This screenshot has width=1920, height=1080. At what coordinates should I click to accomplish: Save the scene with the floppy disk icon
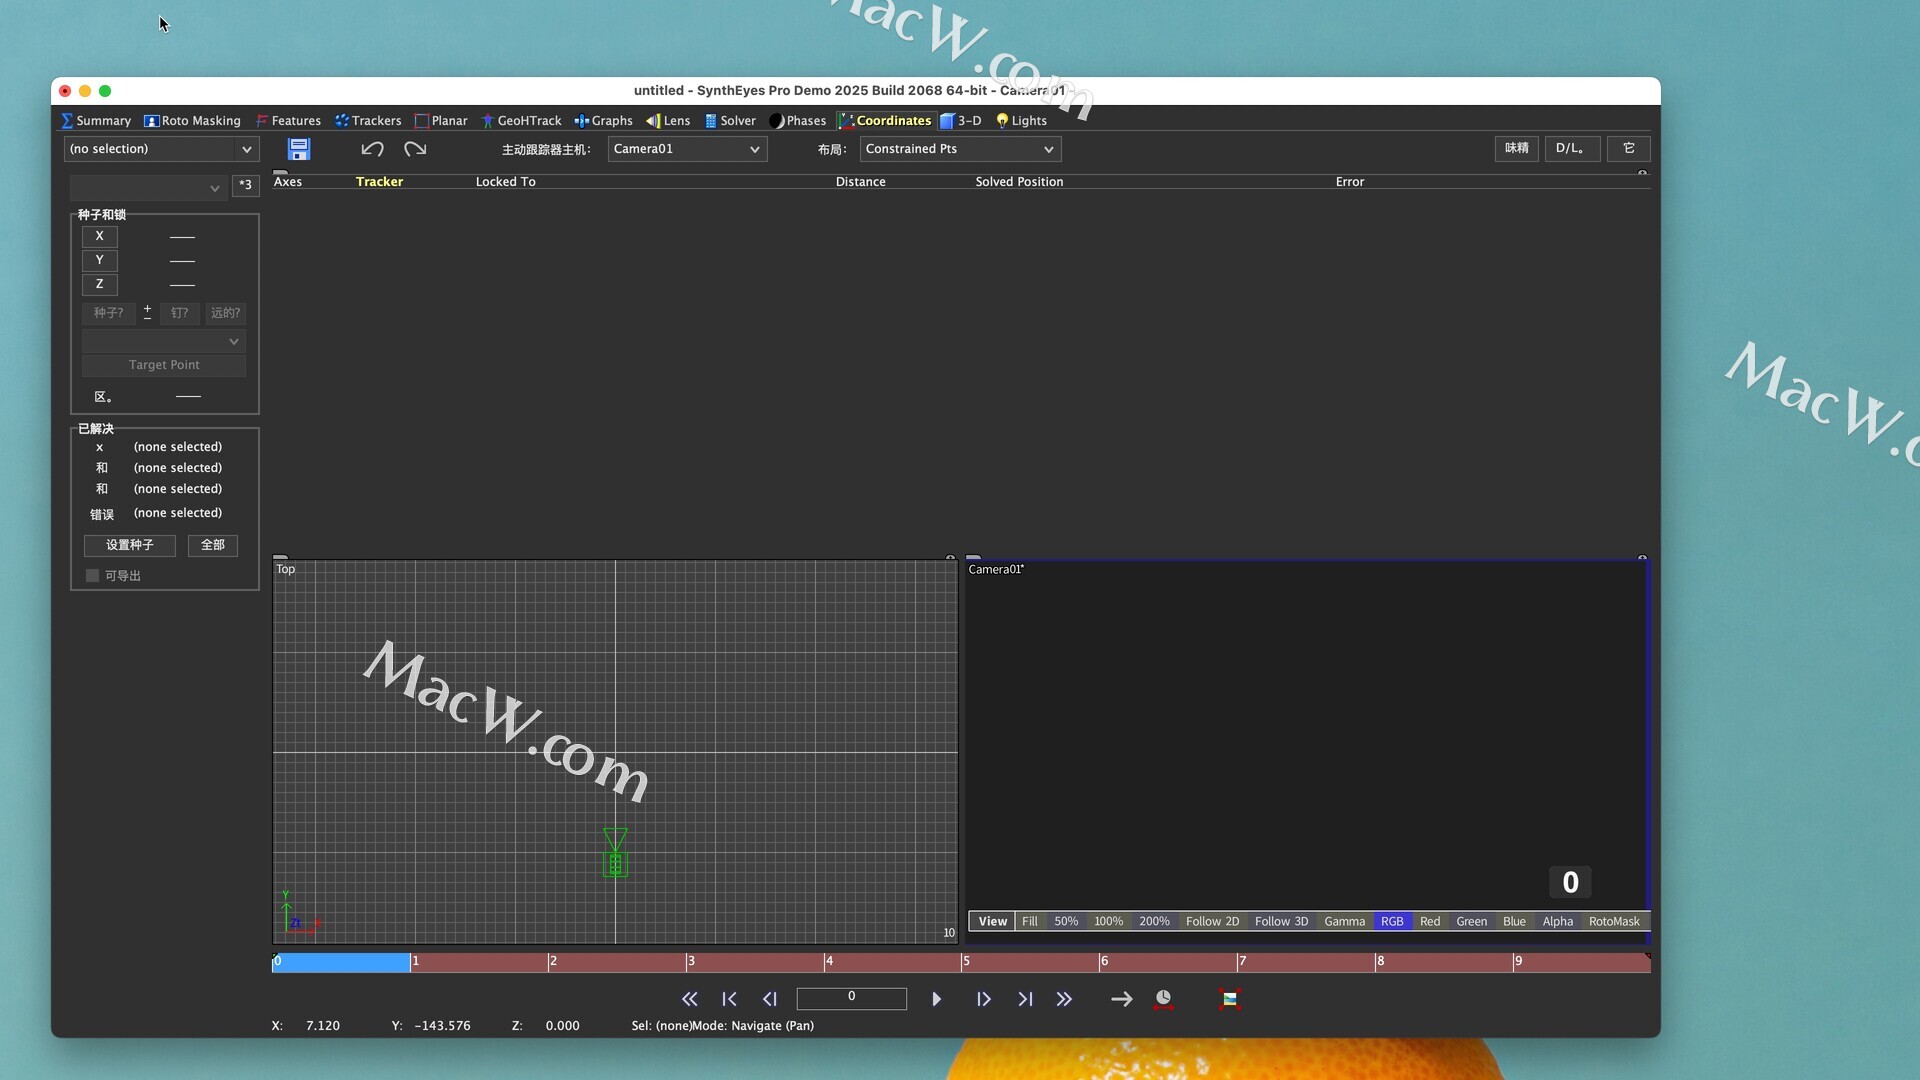(299, 149)
